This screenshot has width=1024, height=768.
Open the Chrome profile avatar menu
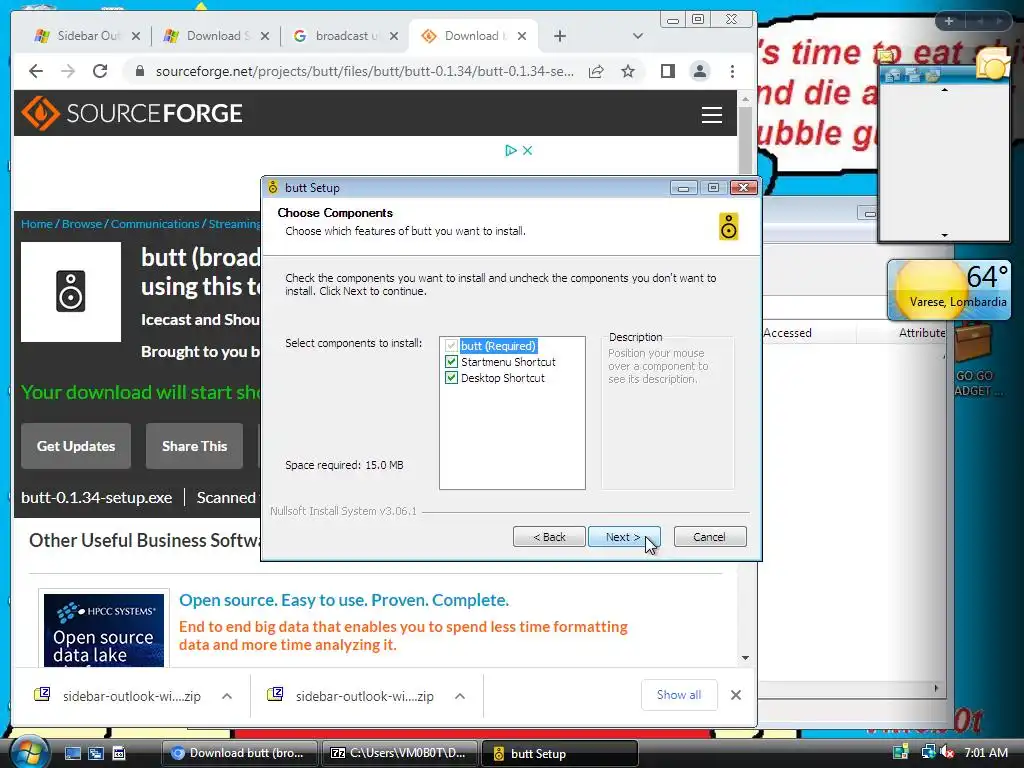[x=700, y=71]
